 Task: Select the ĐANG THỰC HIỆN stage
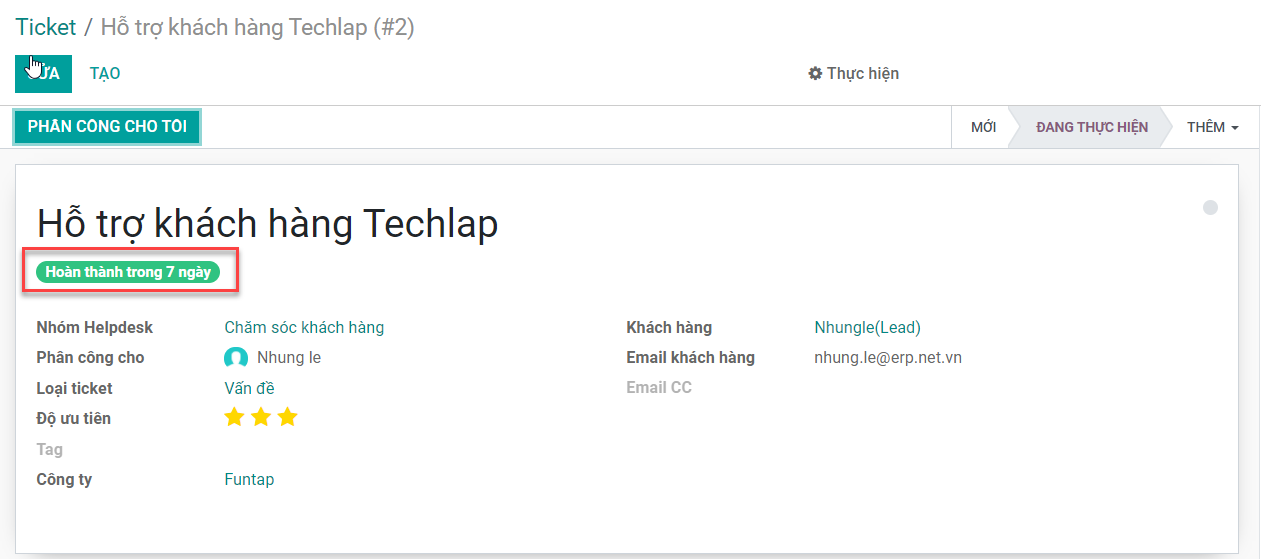1091,127
